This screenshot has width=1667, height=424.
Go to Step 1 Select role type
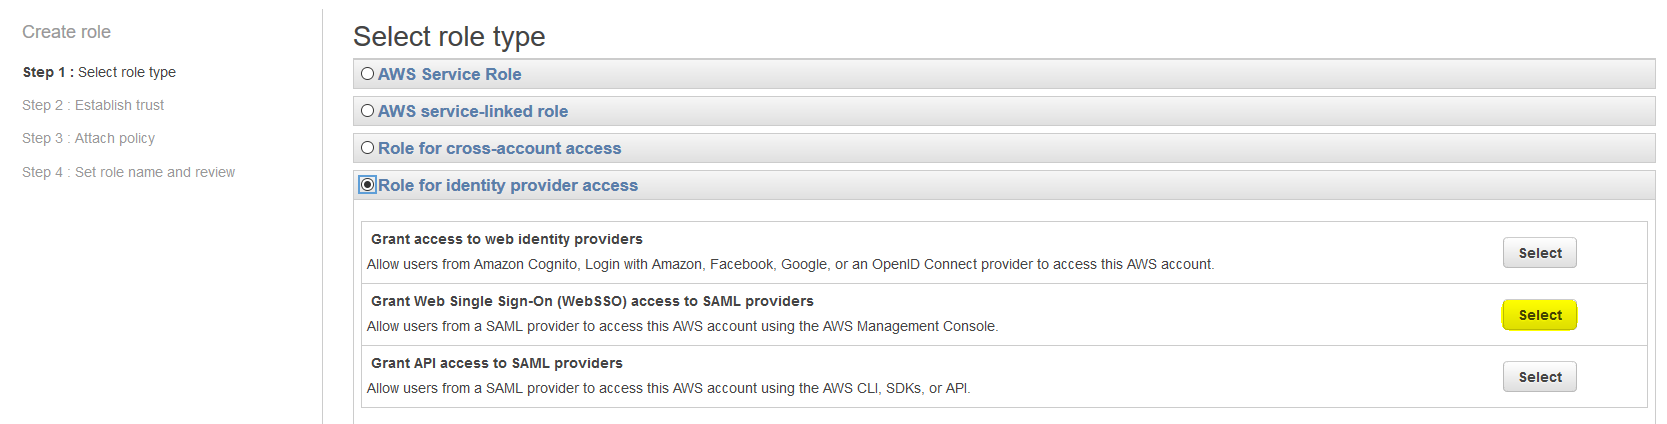point(99,72)
